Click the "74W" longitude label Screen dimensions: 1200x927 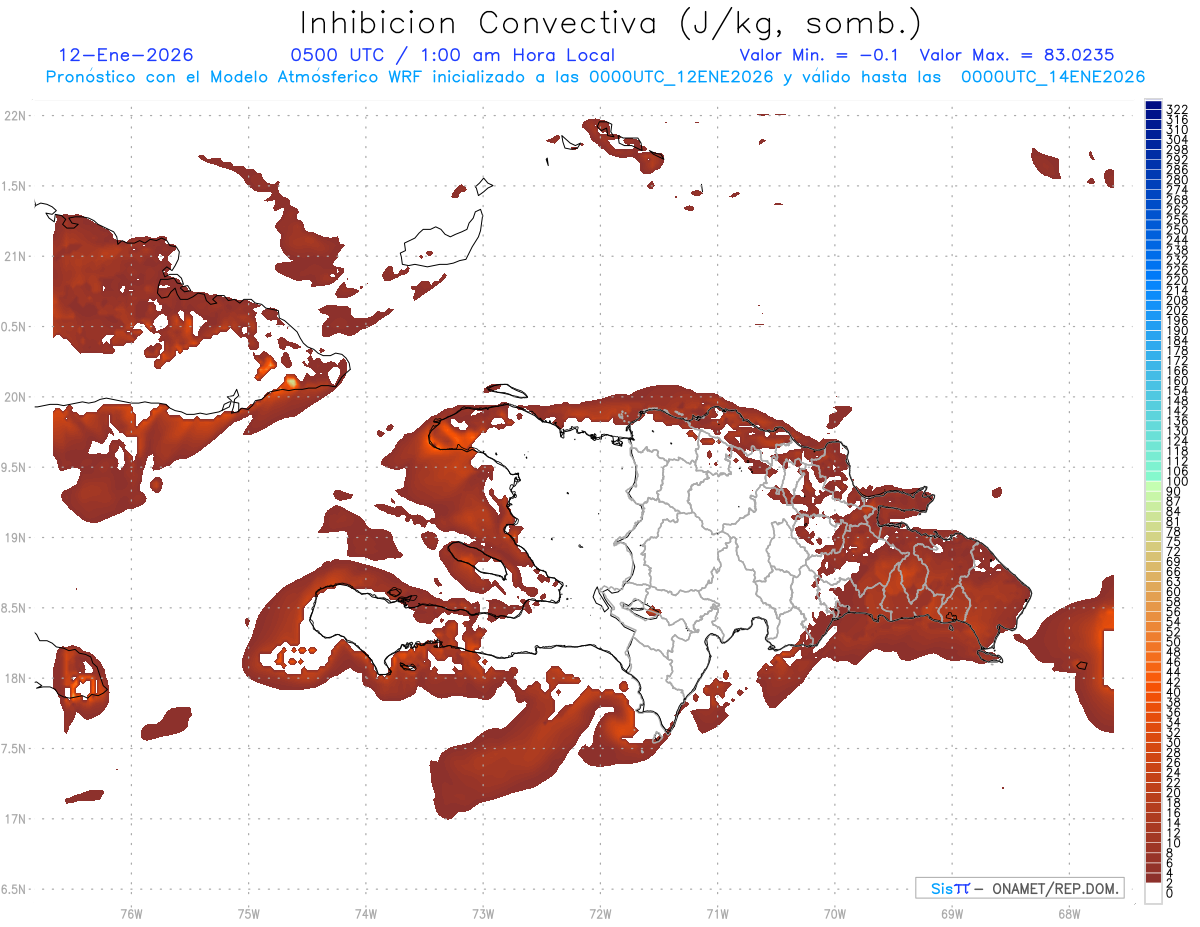(x=365, y=913)
